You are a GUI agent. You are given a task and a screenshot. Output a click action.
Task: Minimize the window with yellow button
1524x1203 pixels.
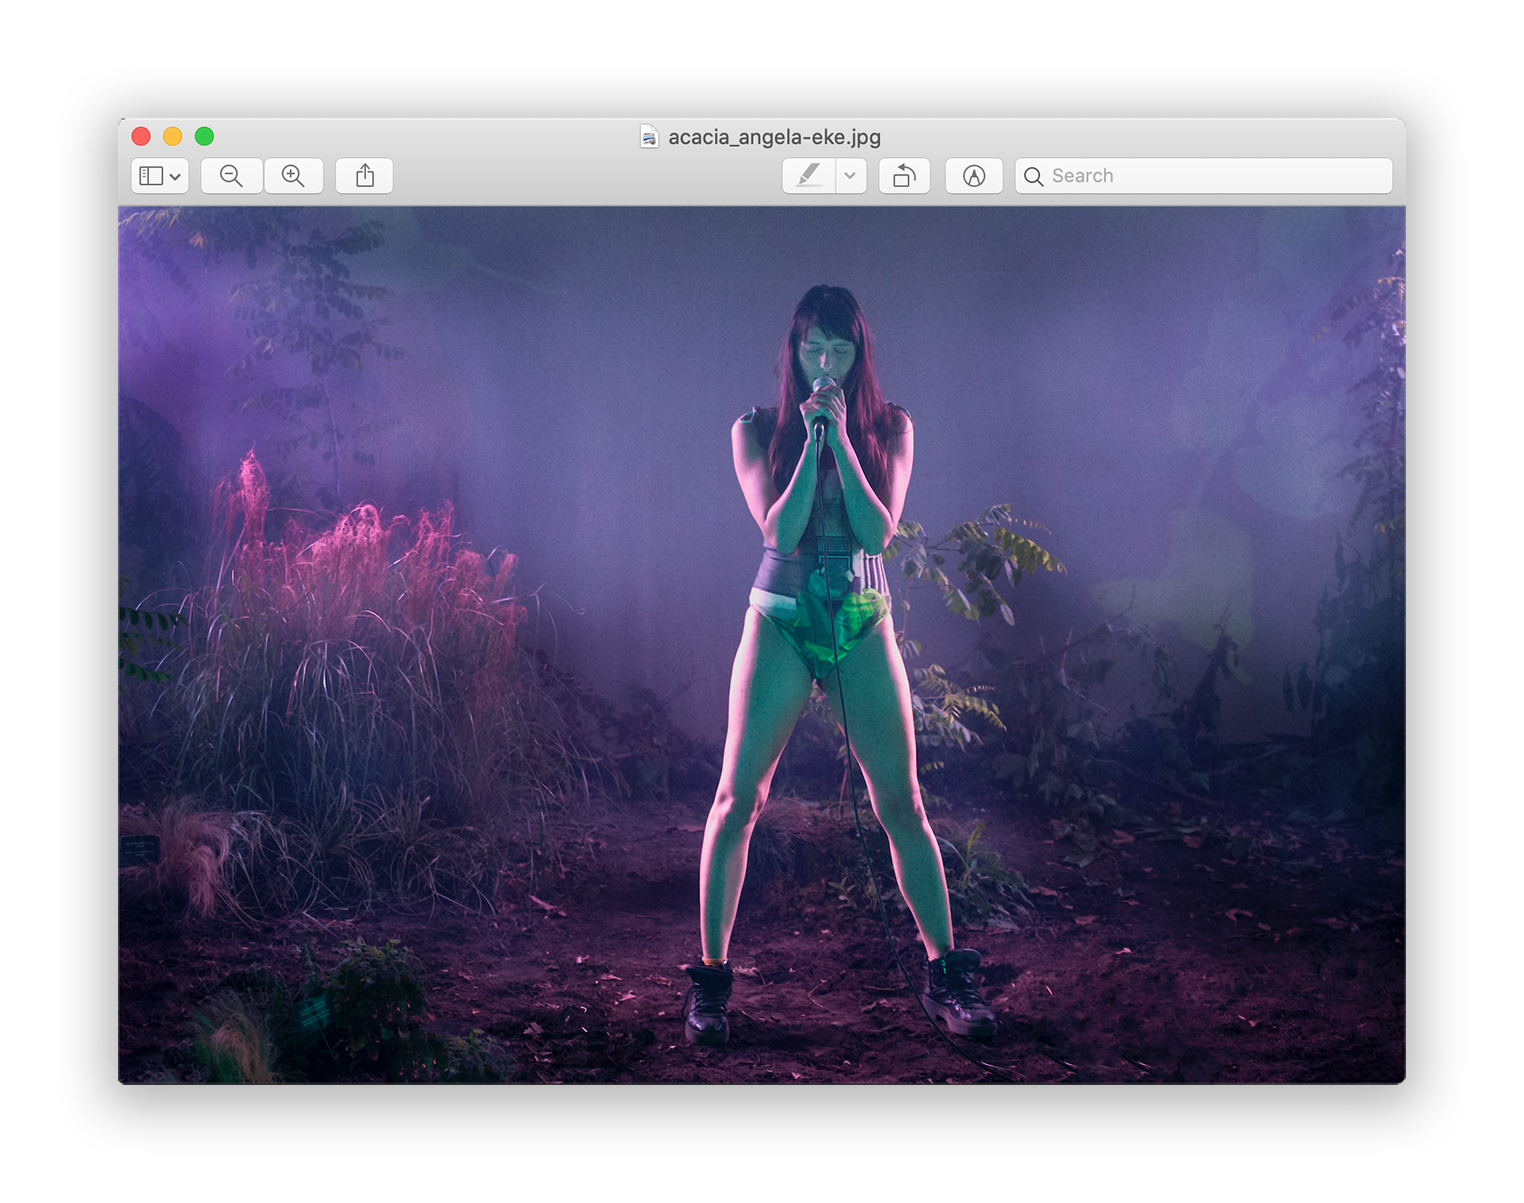tap(173, 136)
